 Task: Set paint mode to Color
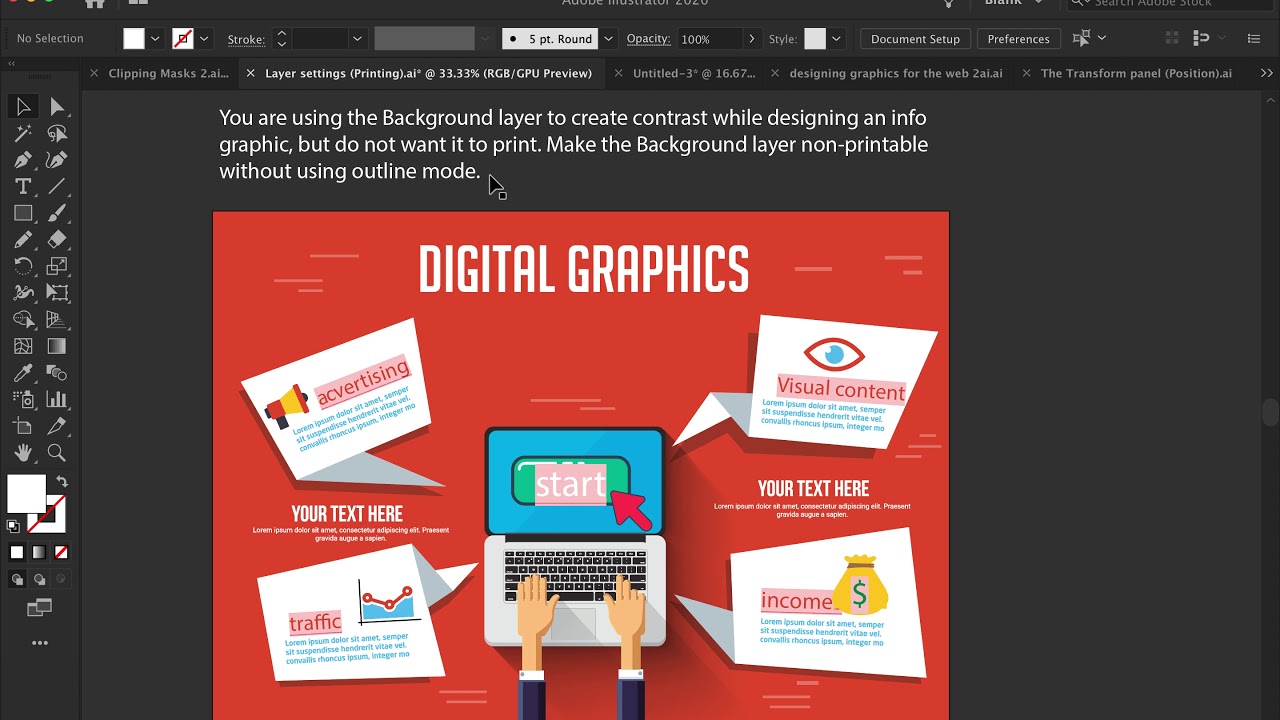click(17, 552)
